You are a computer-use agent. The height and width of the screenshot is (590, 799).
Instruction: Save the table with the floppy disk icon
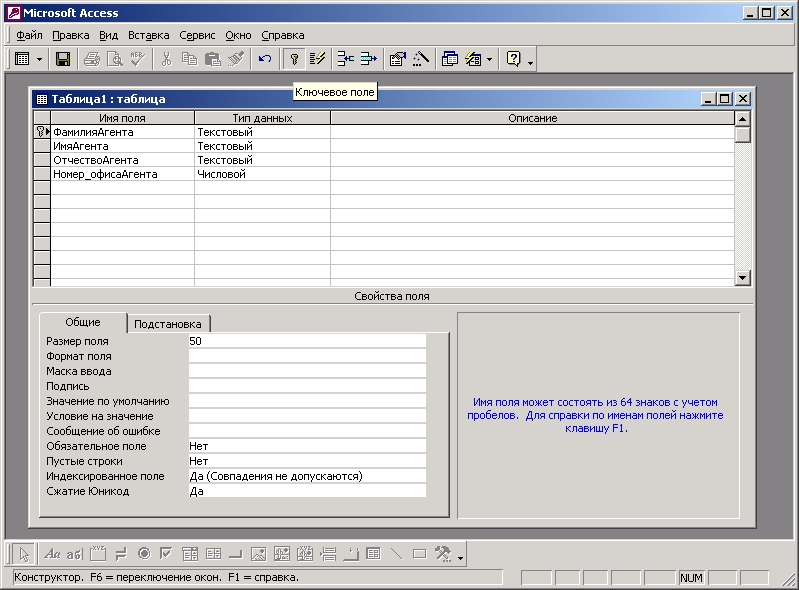63,59
